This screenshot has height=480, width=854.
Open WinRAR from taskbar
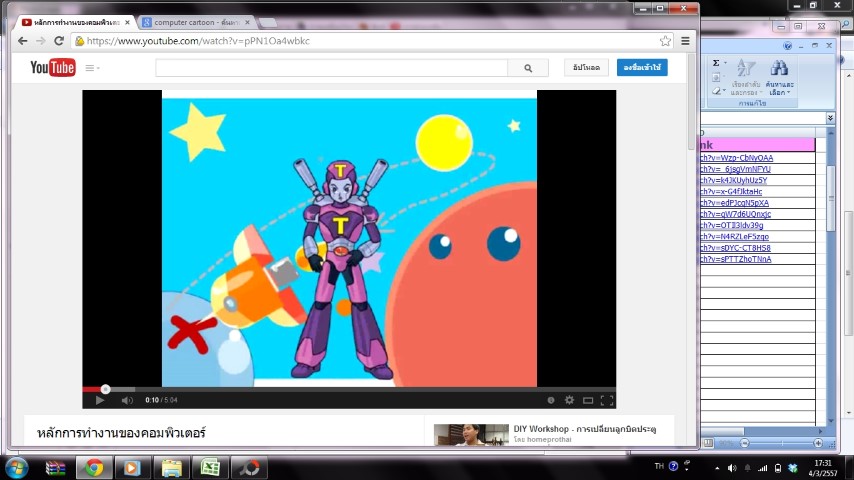[55, 468]
